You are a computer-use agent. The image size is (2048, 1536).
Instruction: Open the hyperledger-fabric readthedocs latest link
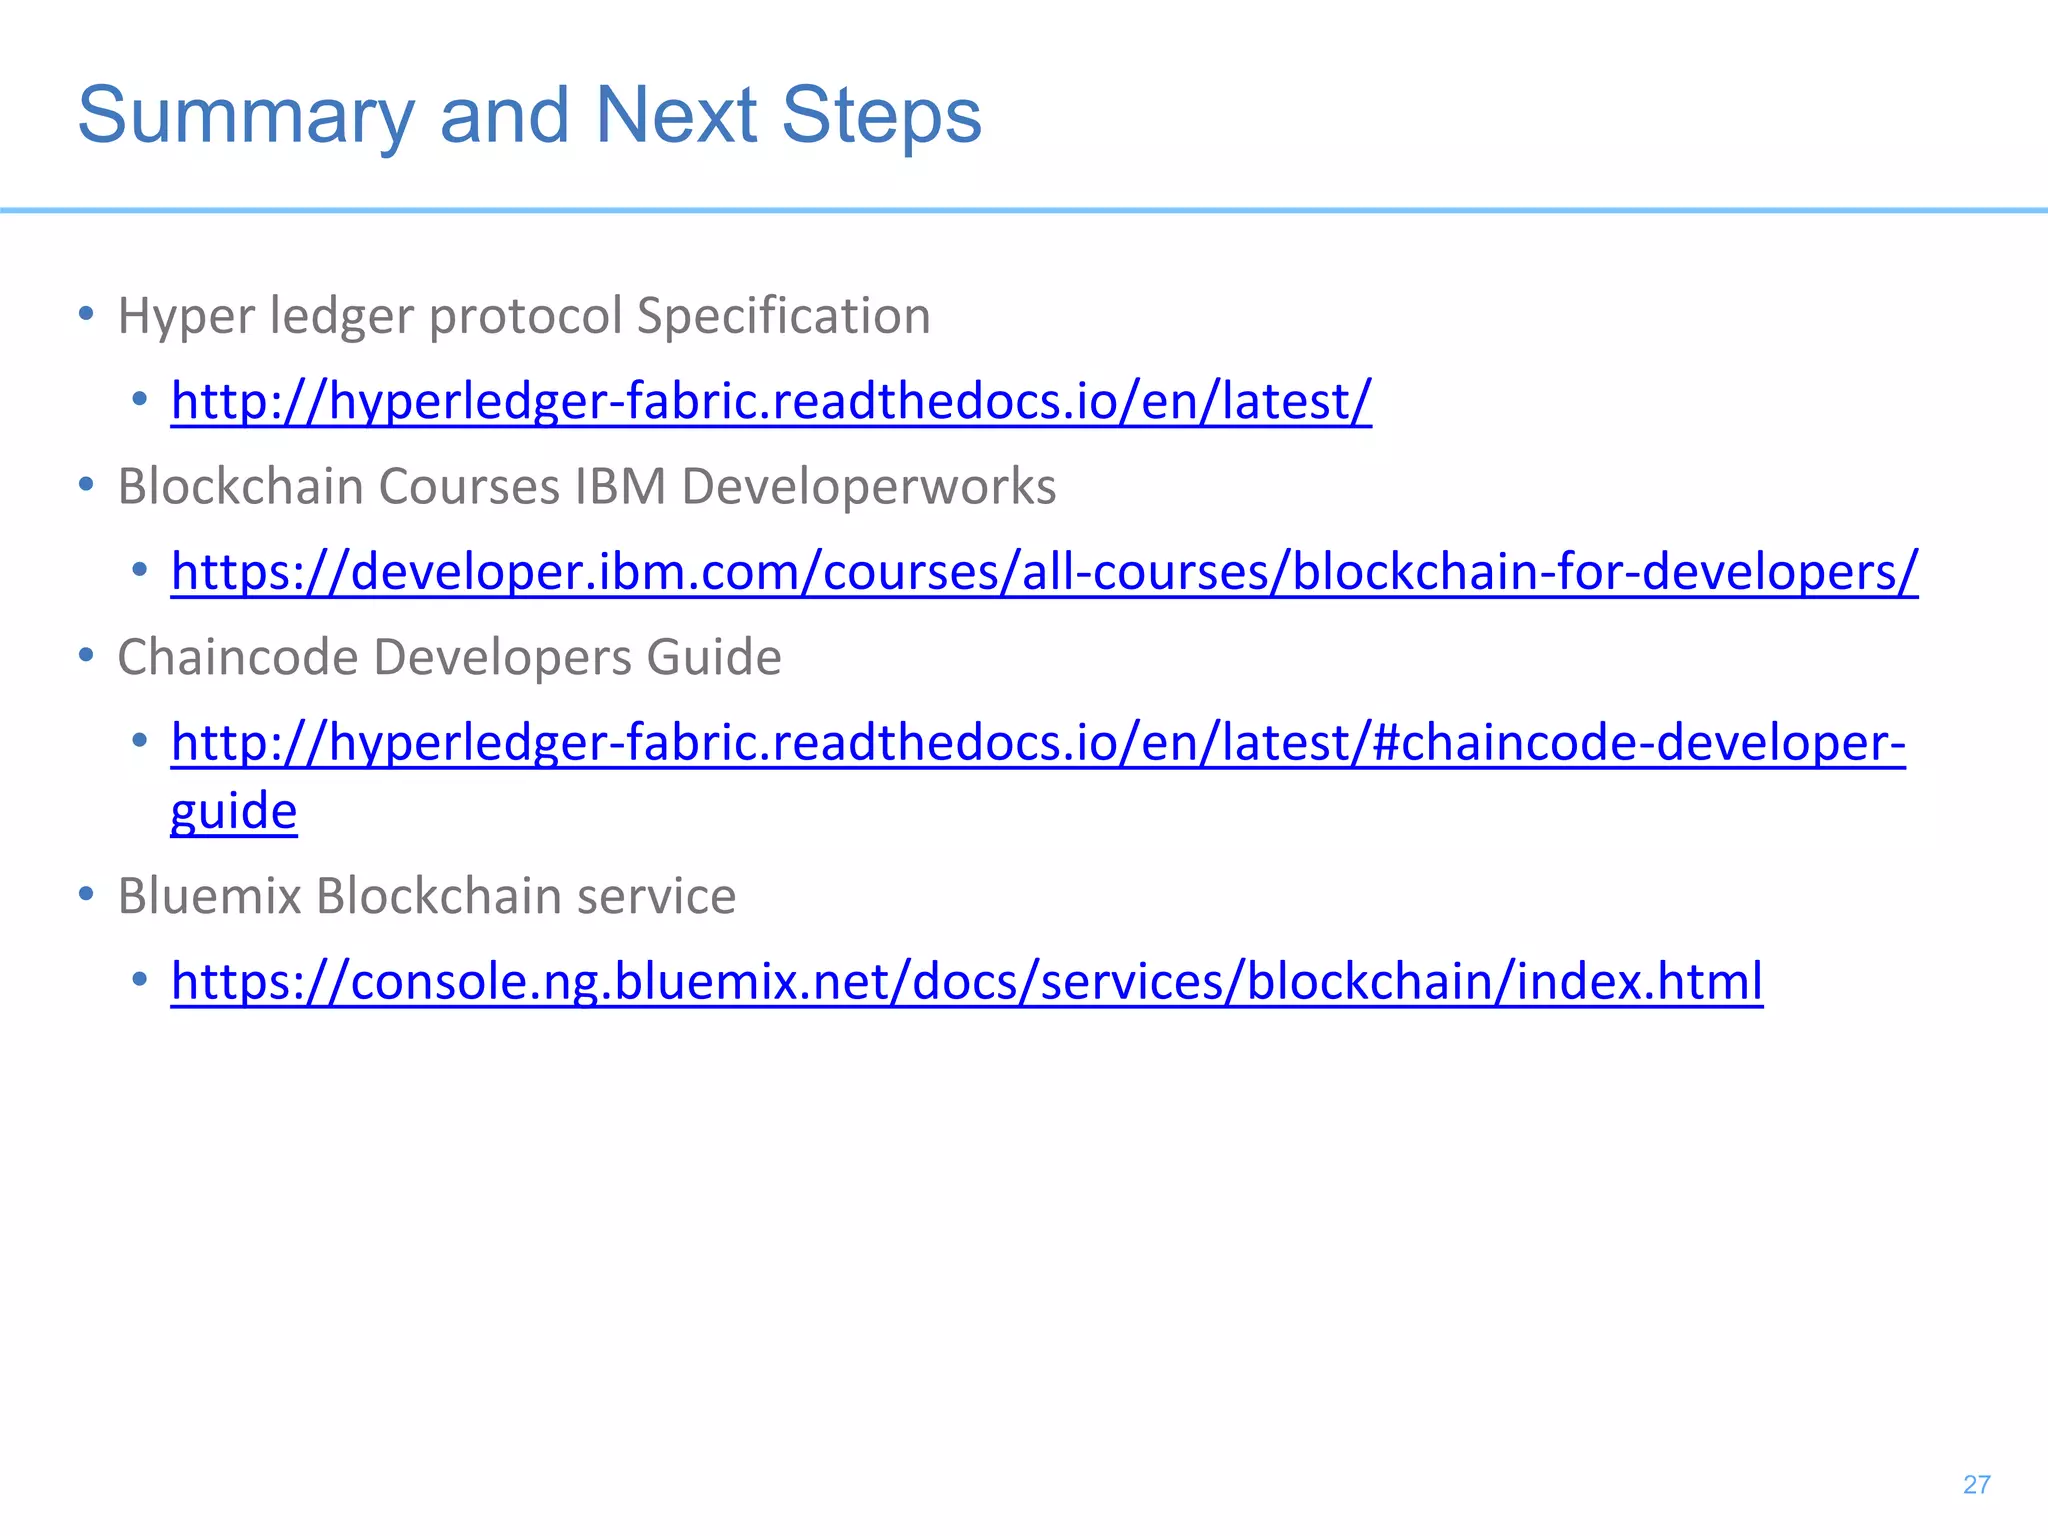click(771, 401)
